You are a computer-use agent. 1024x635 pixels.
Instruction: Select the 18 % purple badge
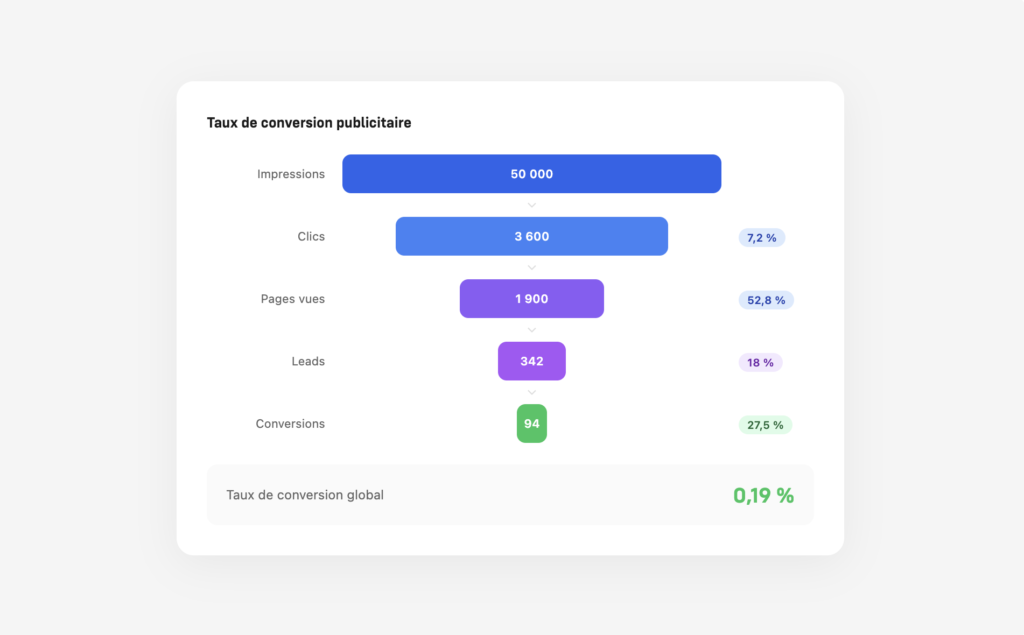(760, 362)
